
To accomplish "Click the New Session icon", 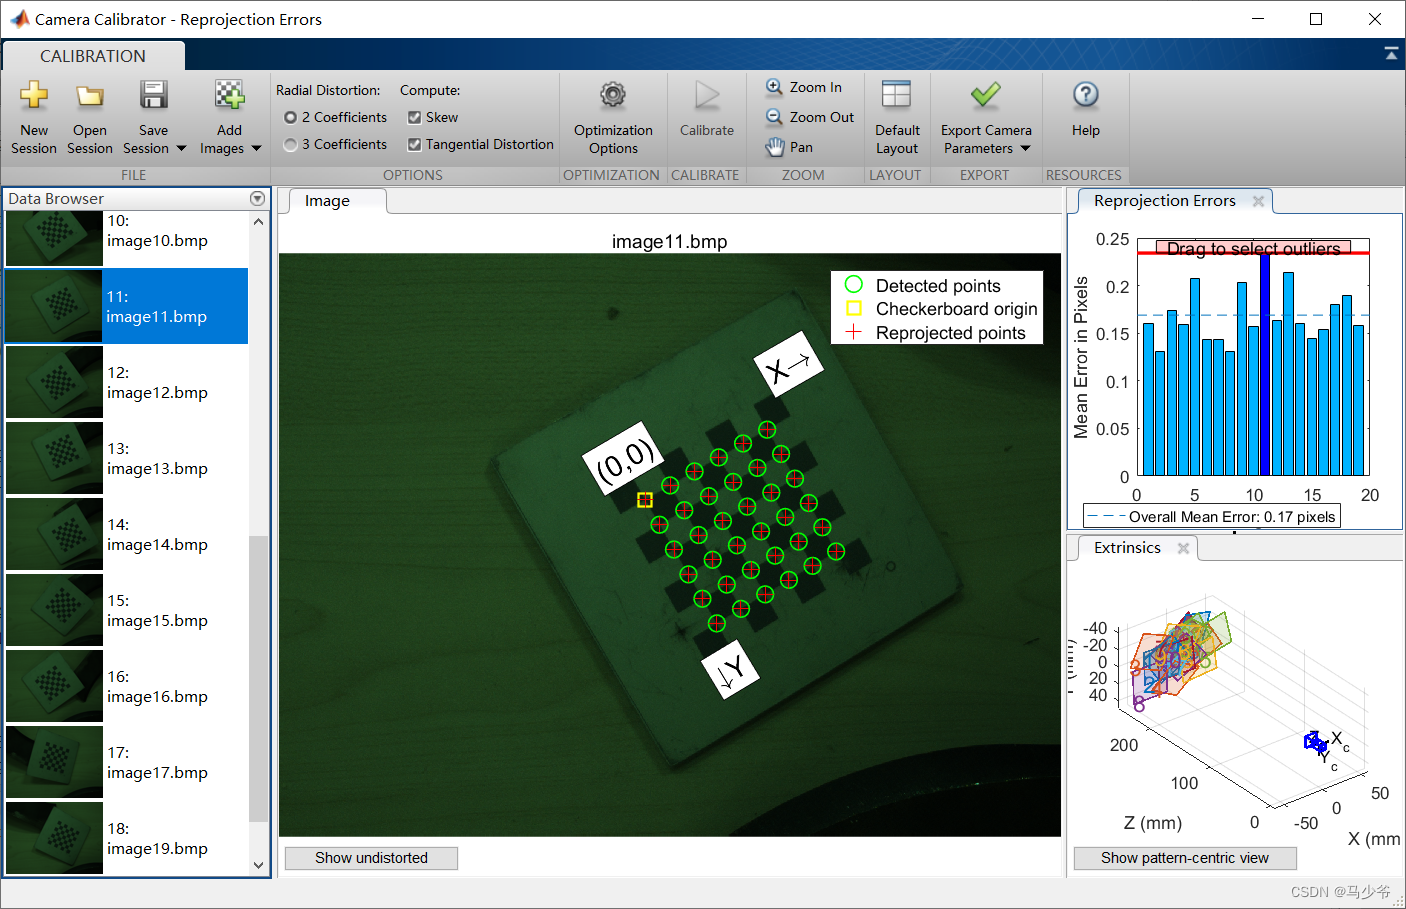I will [x=34, y=96].
